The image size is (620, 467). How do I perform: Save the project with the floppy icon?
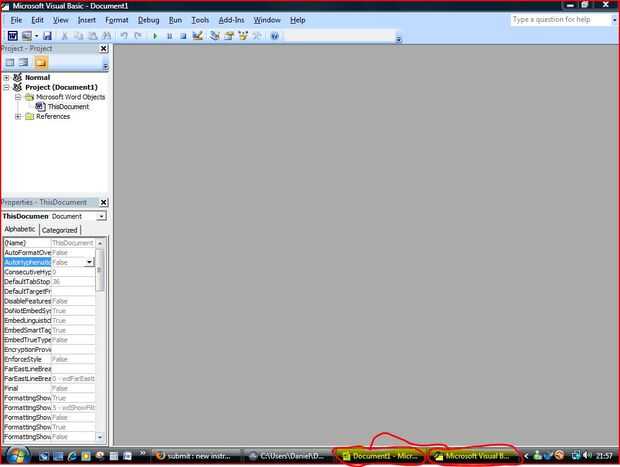[47, 36]
